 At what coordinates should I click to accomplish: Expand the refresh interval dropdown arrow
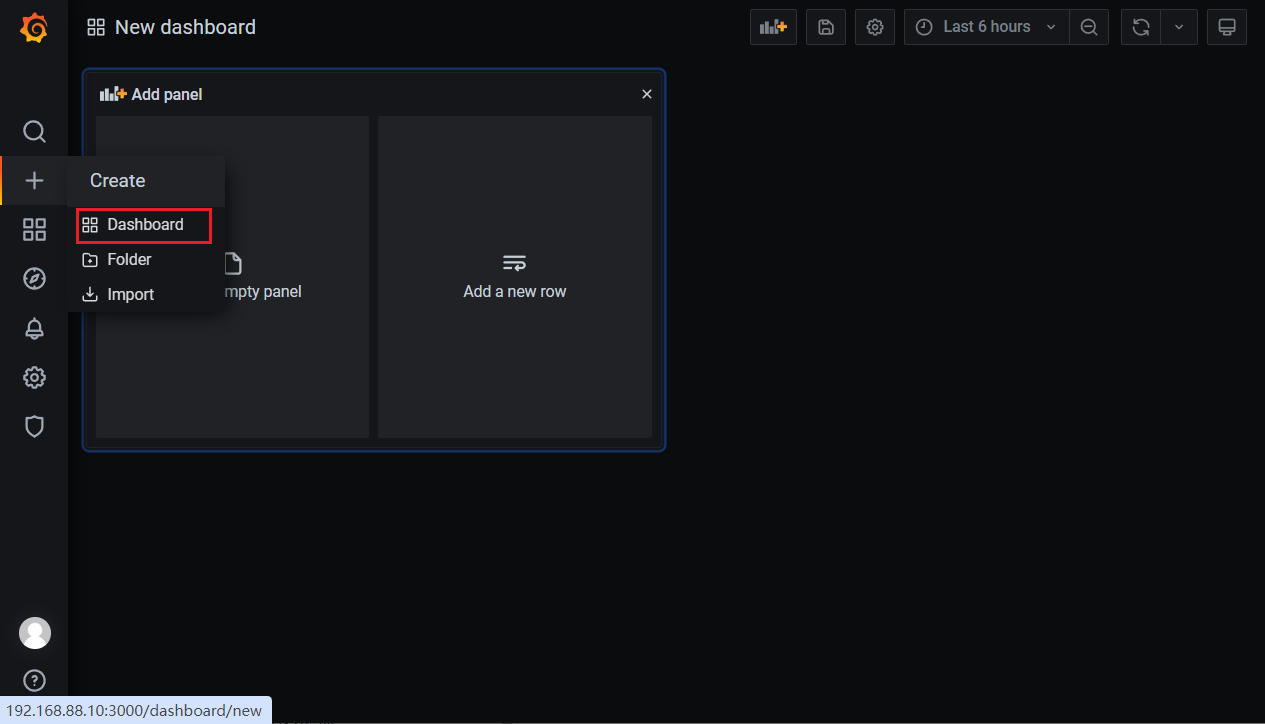click(1179, 27)
